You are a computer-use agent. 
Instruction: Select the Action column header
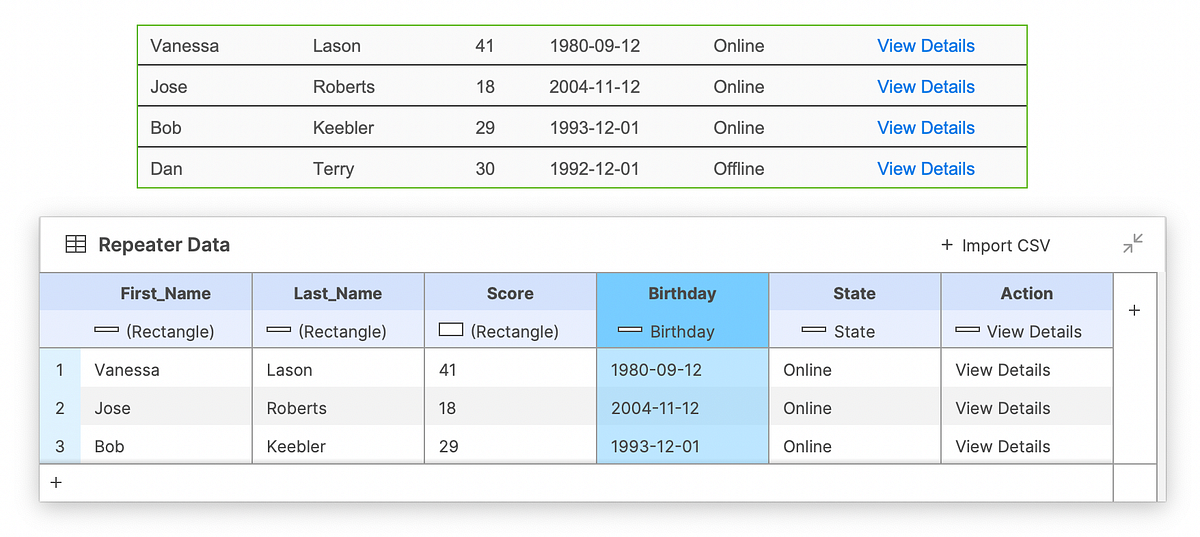tap(1026, 293)
